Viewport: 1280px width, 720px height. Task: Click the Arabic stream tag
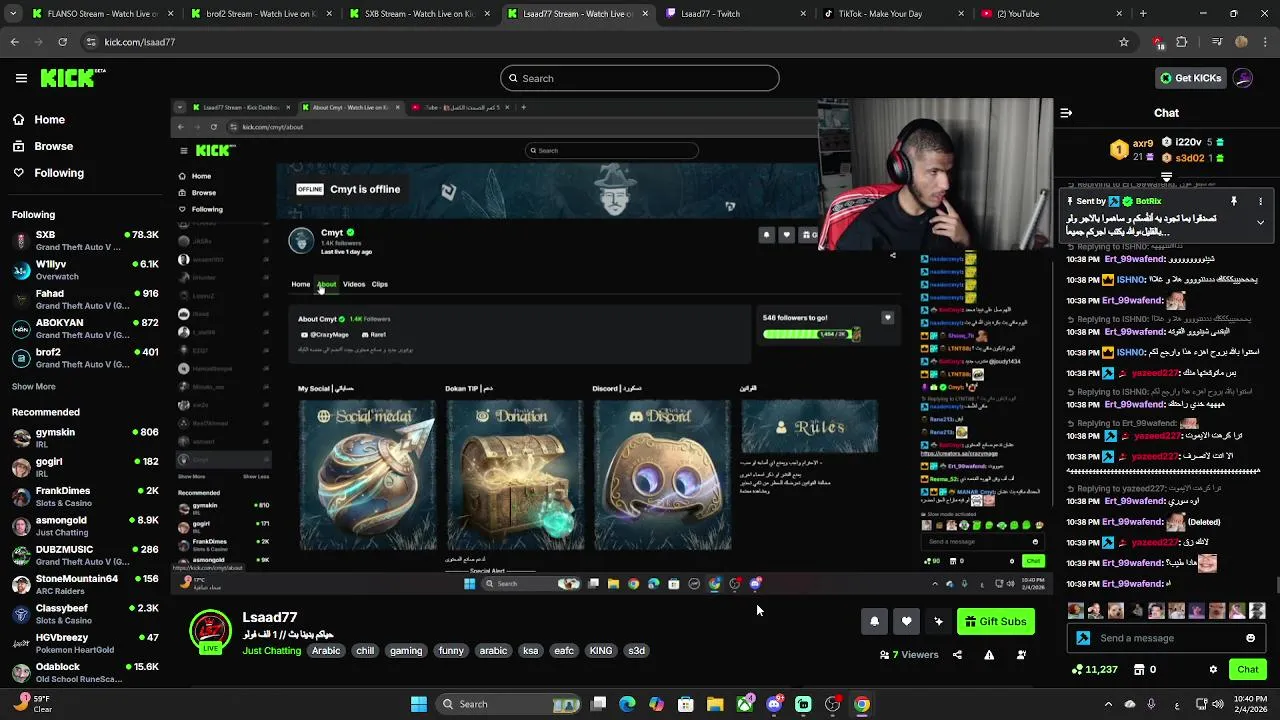pyautogui.click(x=326, y=651)
